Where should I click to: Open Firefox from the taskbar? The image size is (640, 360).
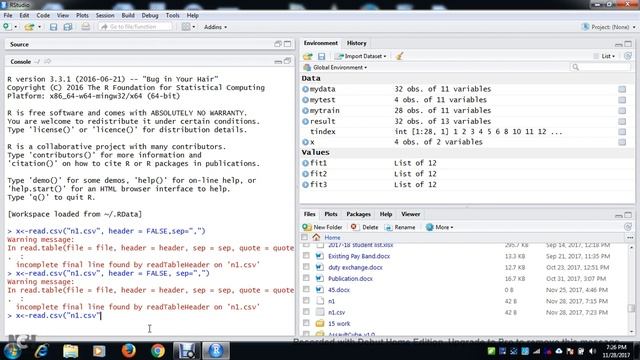point(129,351)
